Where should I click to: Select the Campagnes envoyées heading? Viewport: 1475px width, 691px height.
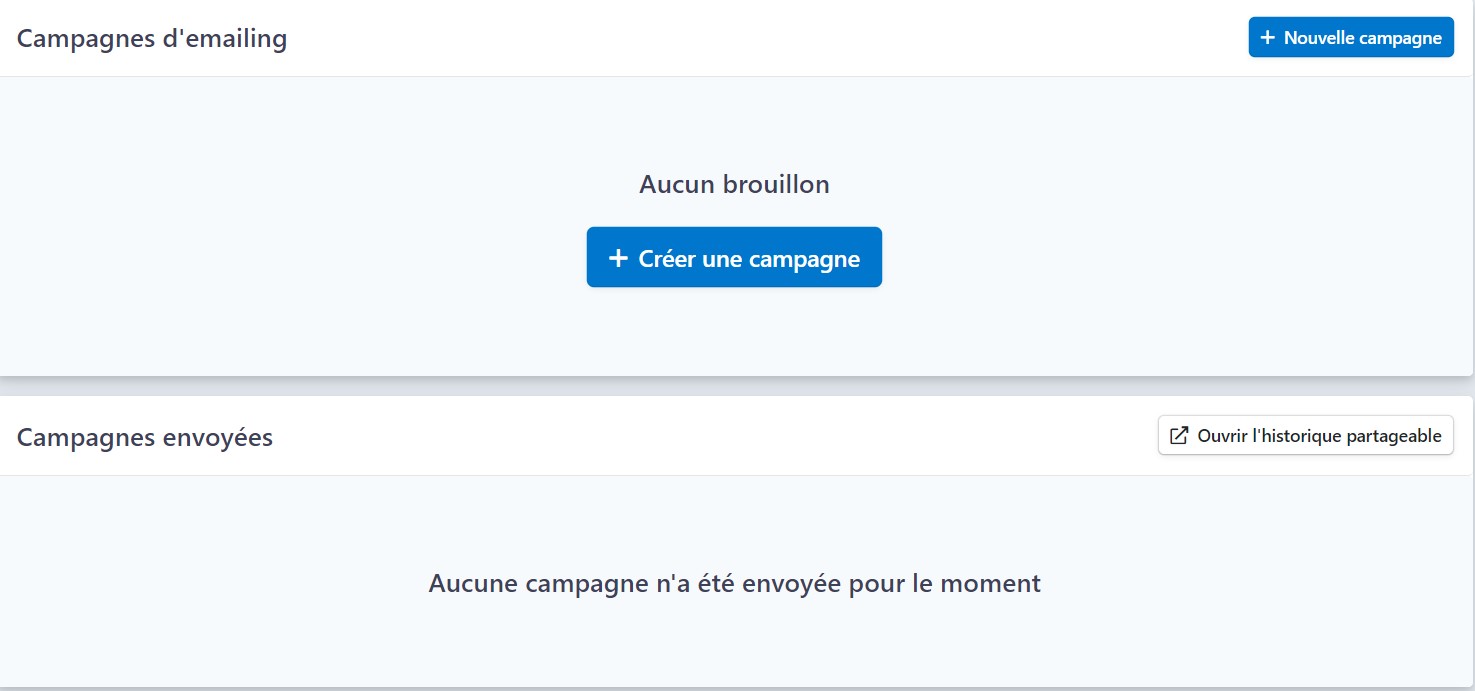[x=145, y=437]
